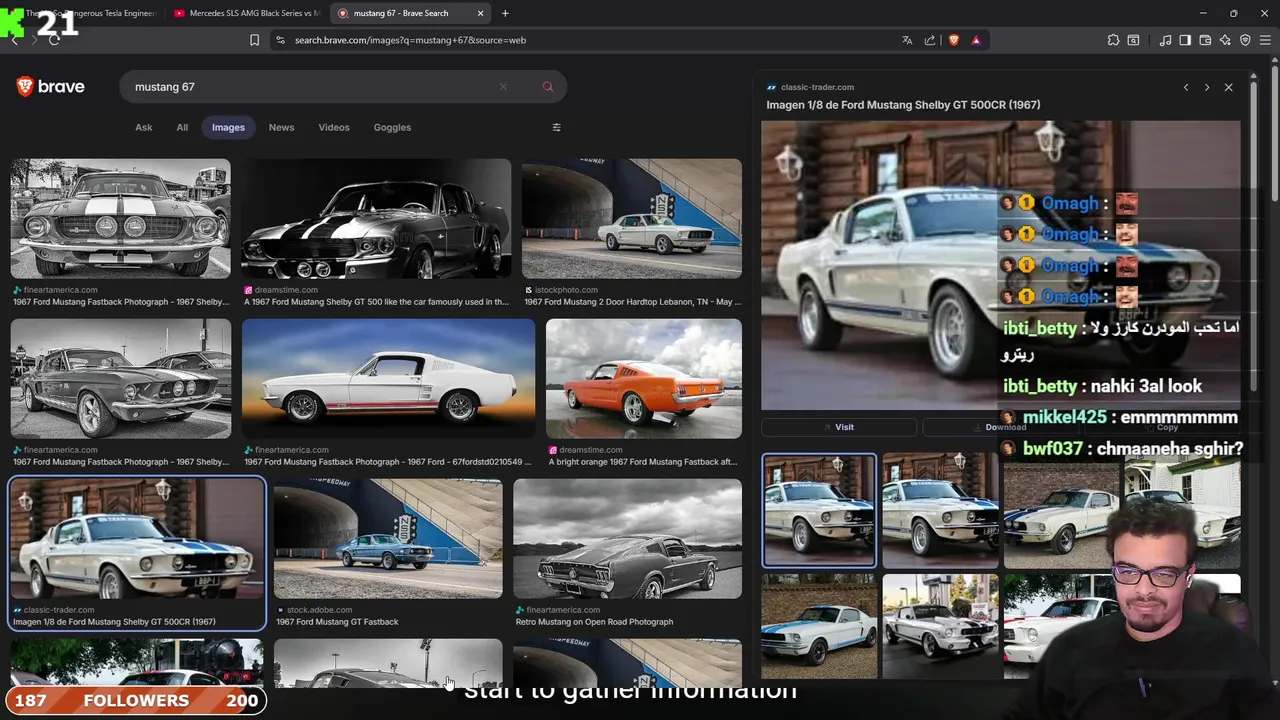Click the classic-trader.com source link in the preview
1280x720 pixels.
click(x=817, y=87)
